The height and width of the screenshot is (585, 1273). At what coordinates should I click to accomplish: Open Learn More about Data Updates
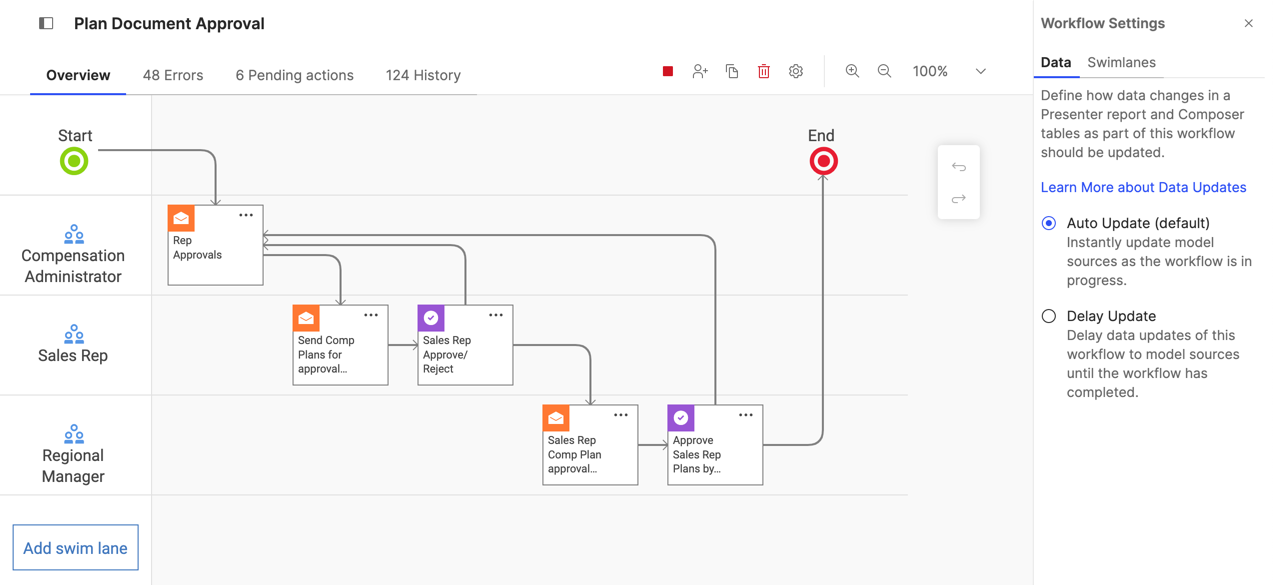click(1143, 187)
